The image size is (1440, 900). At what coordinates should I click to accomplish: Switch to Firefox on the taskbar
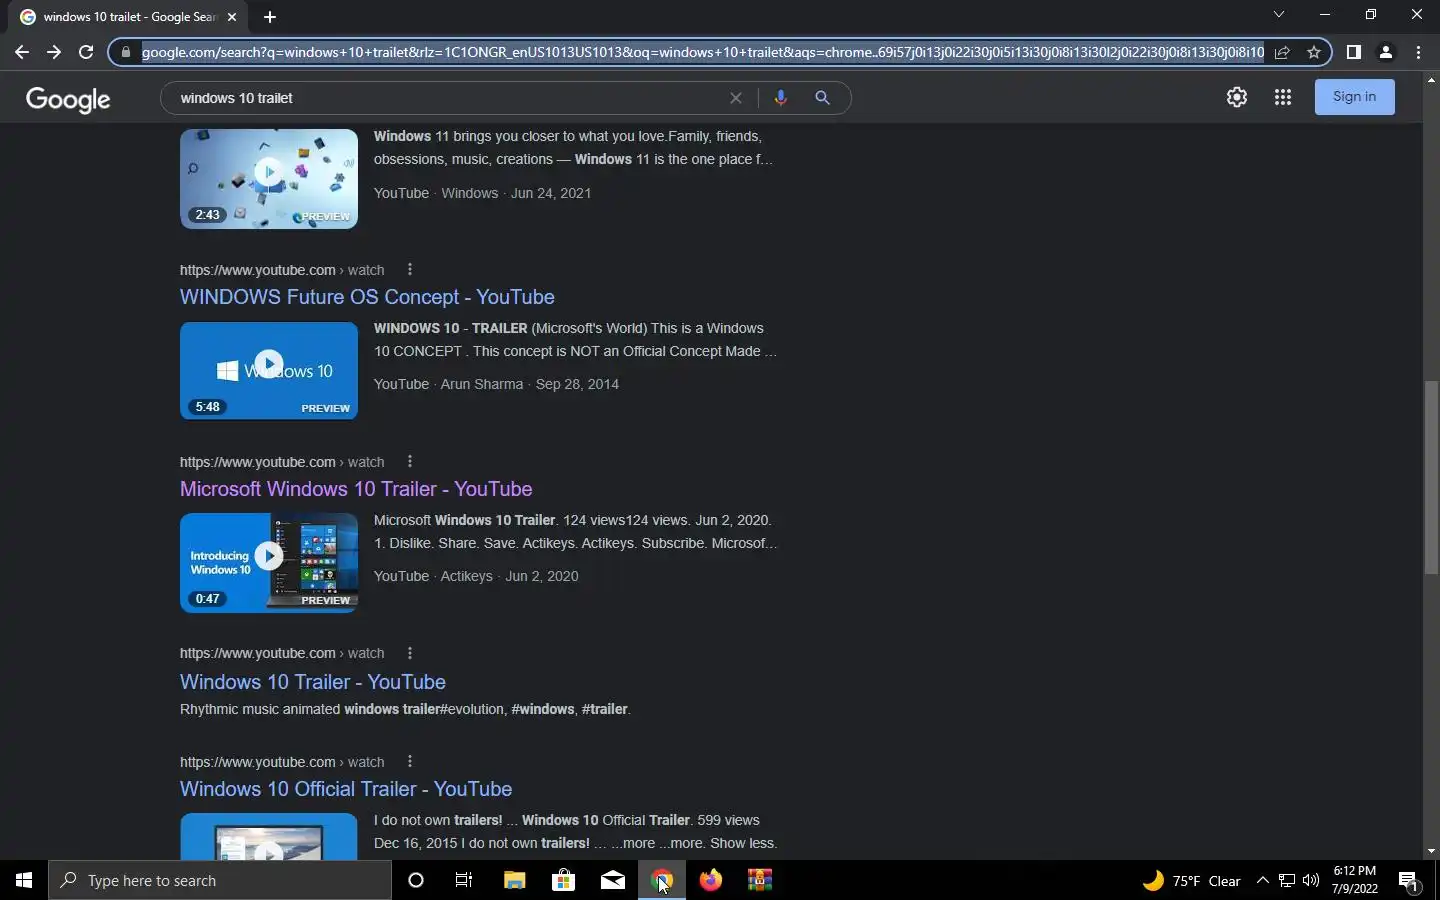(x=711, y=880)
